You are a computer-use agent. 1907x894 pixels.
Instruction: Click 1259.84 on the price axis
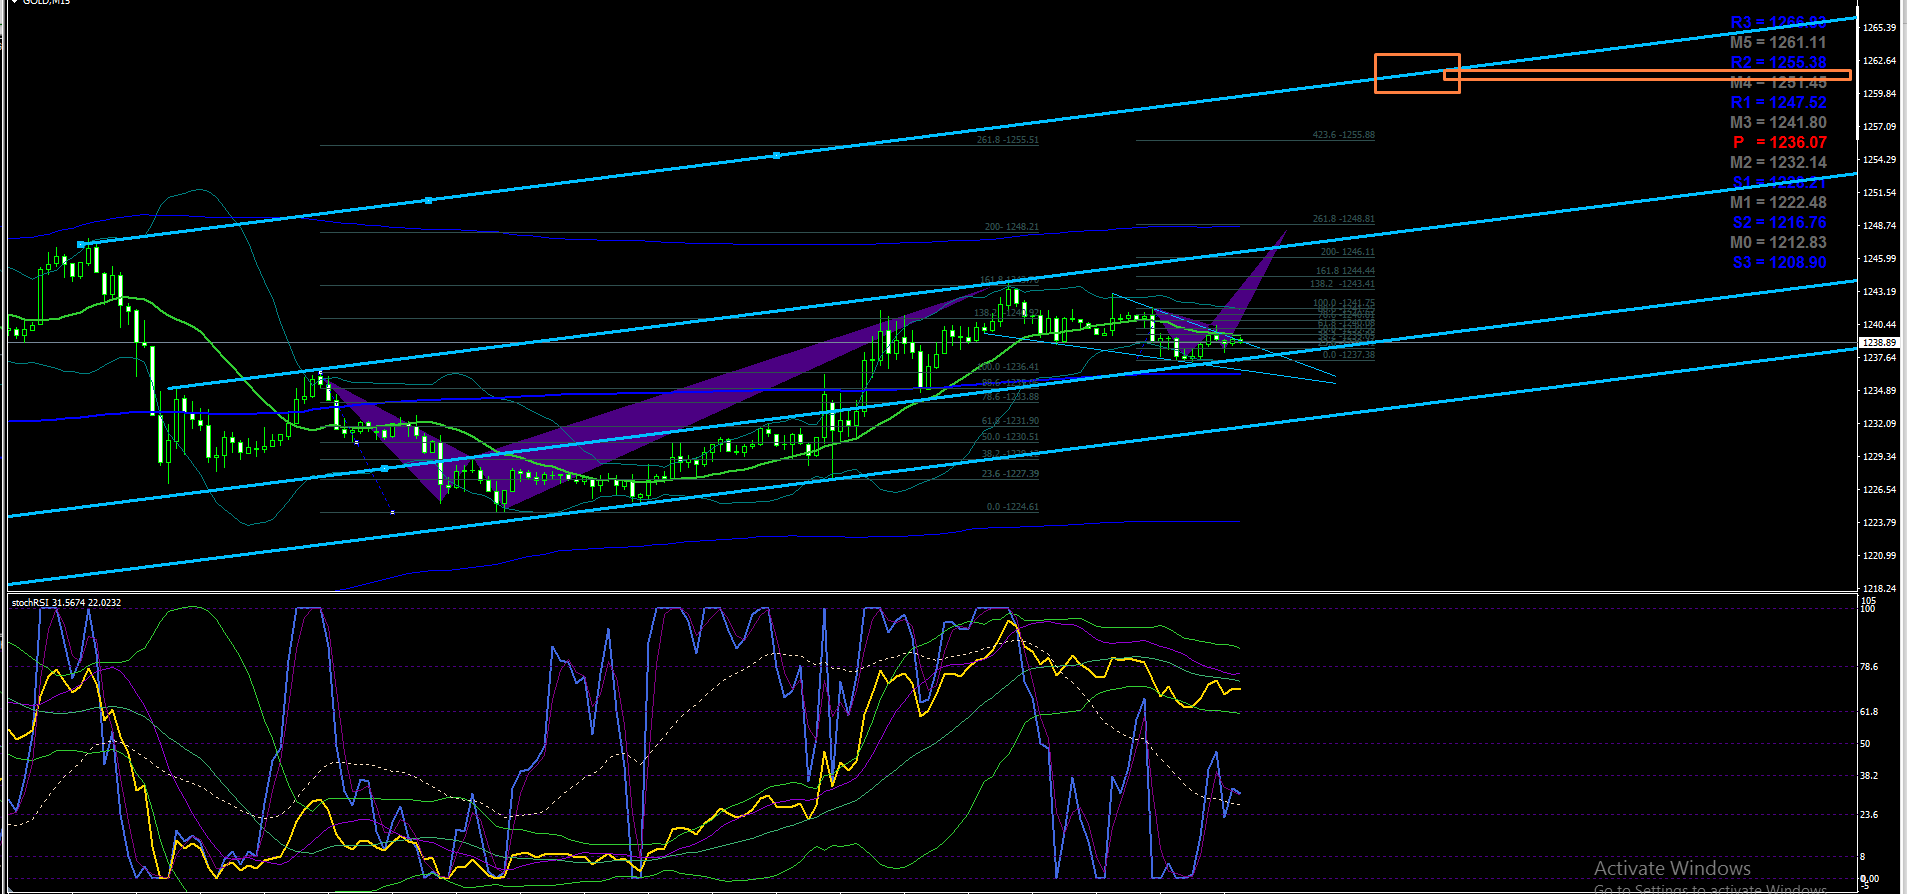tap(1880, 94)
